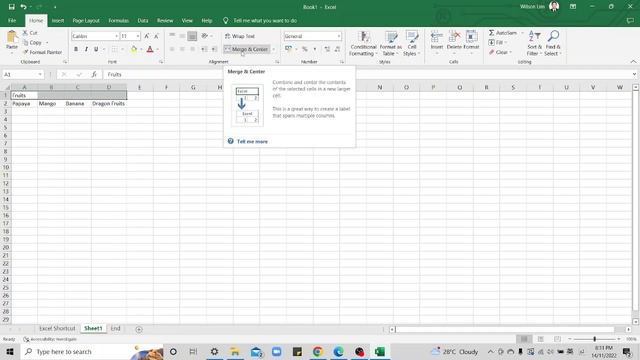The width and height of the screenshot is (640, 360).
Task: Align text right in the cell
Action: [192, 49]
